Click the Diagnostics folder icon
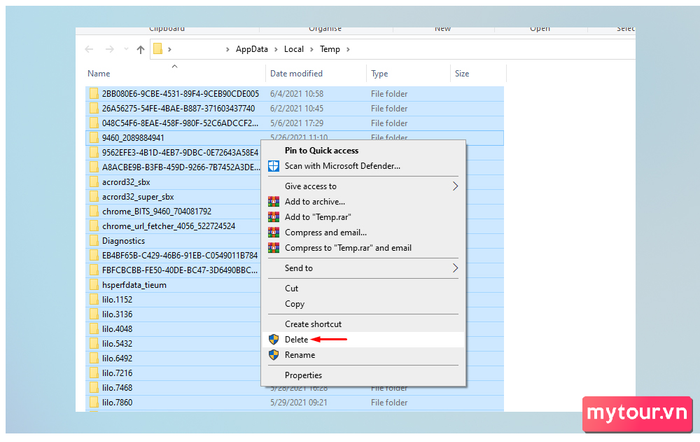The image size is (700, 442). click(94, 241)
